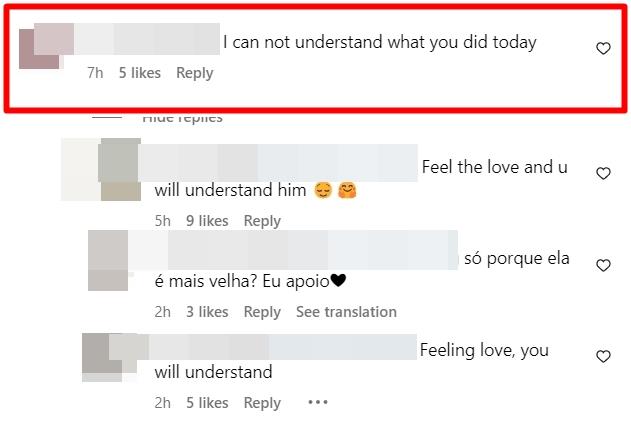View the 9 likes on first reply
The height and width of the screenshot is (440, 631).
207,221
